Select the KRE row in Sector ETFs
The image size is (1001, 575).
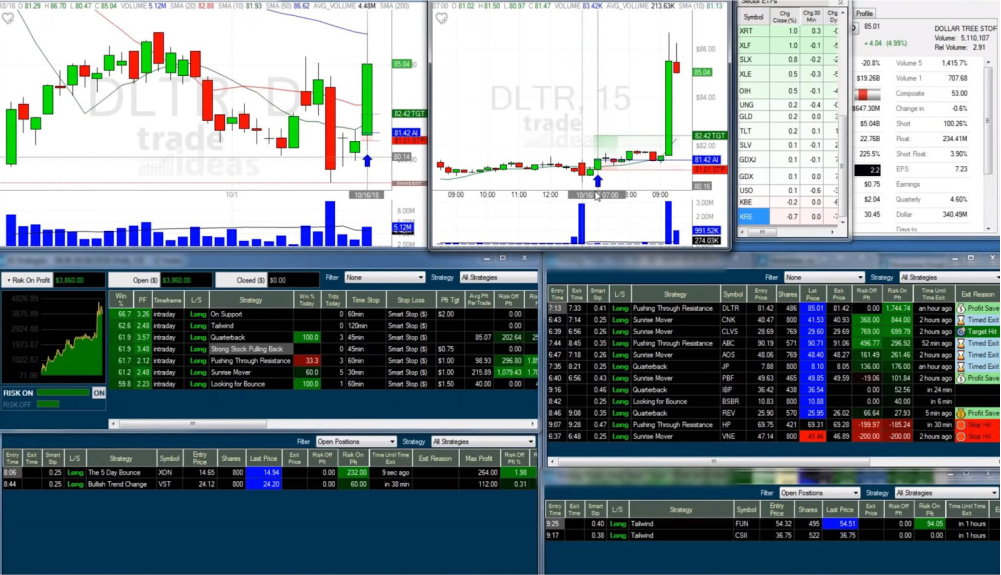tap(752, 216)
